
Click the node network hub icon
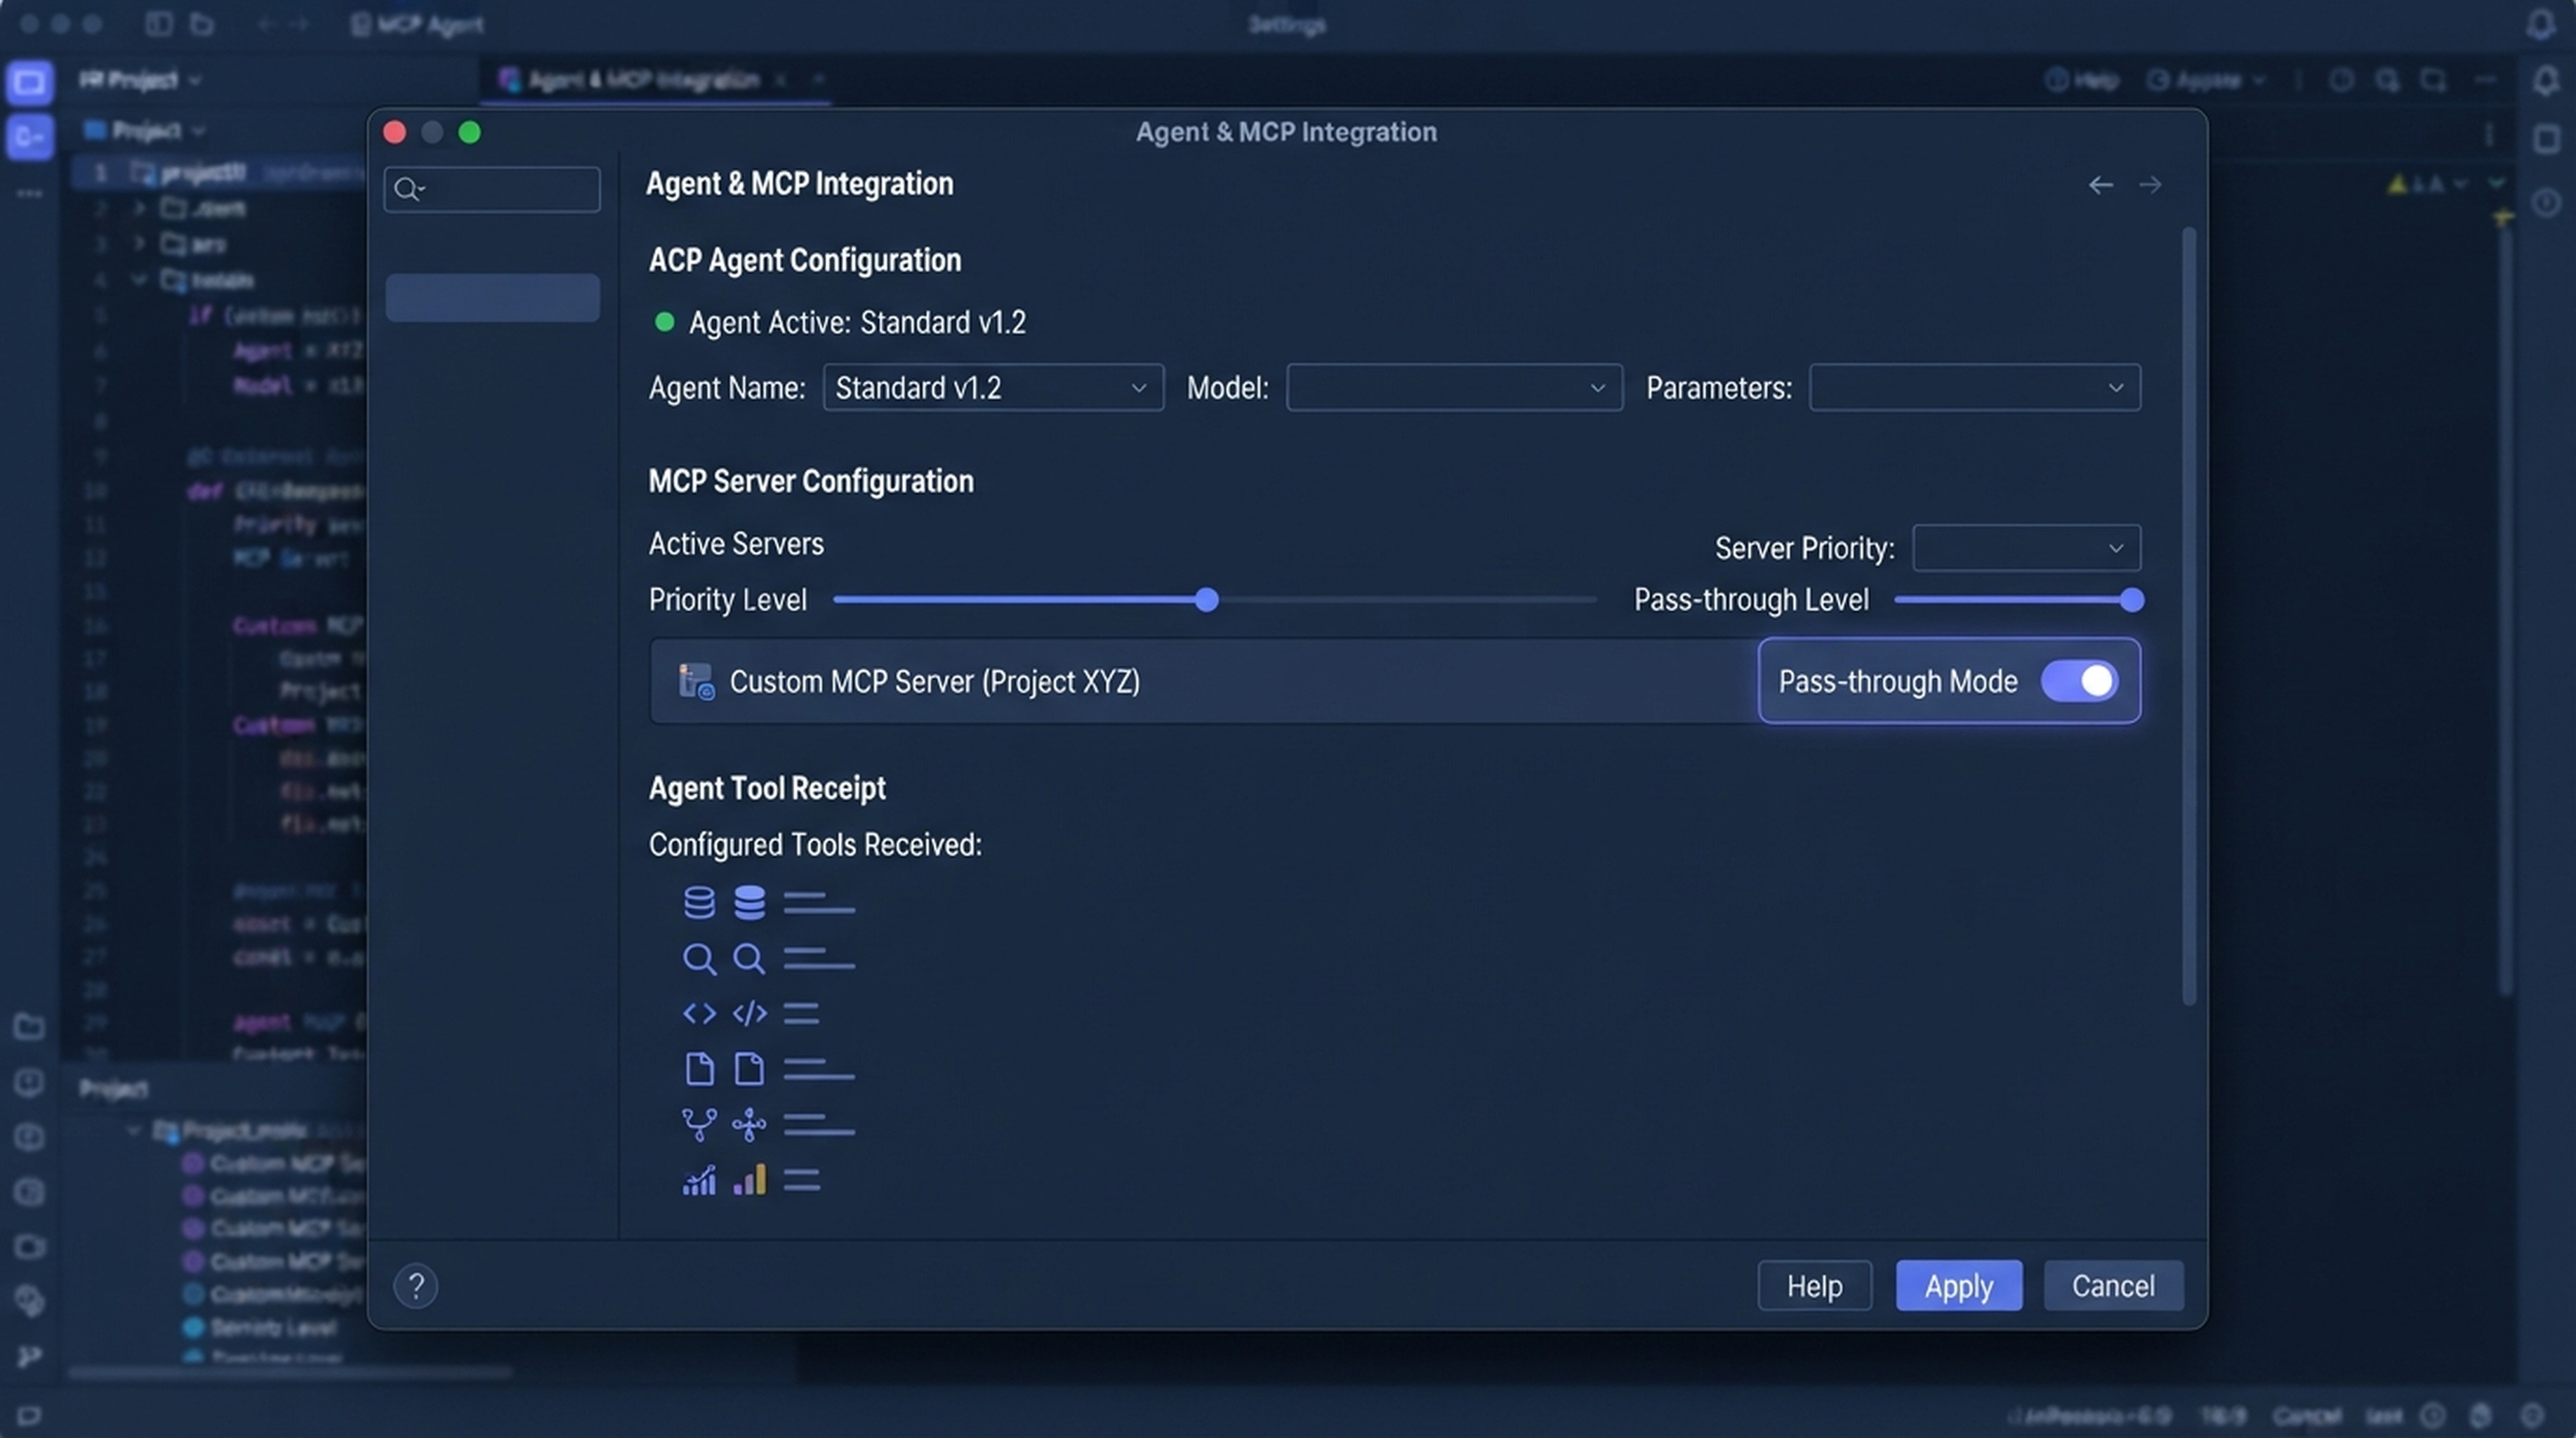749,1125
